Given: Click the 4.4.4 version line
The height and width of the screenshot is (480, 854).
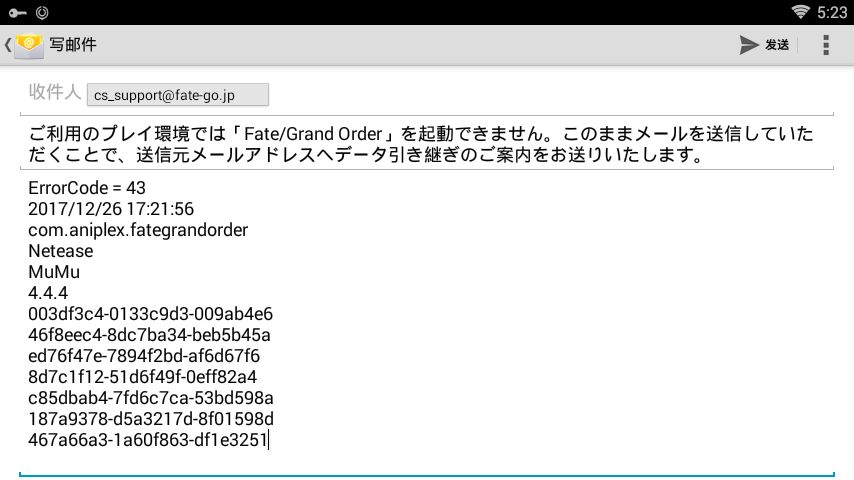Looking at the screenshot, I should click(x=48, y=293).
